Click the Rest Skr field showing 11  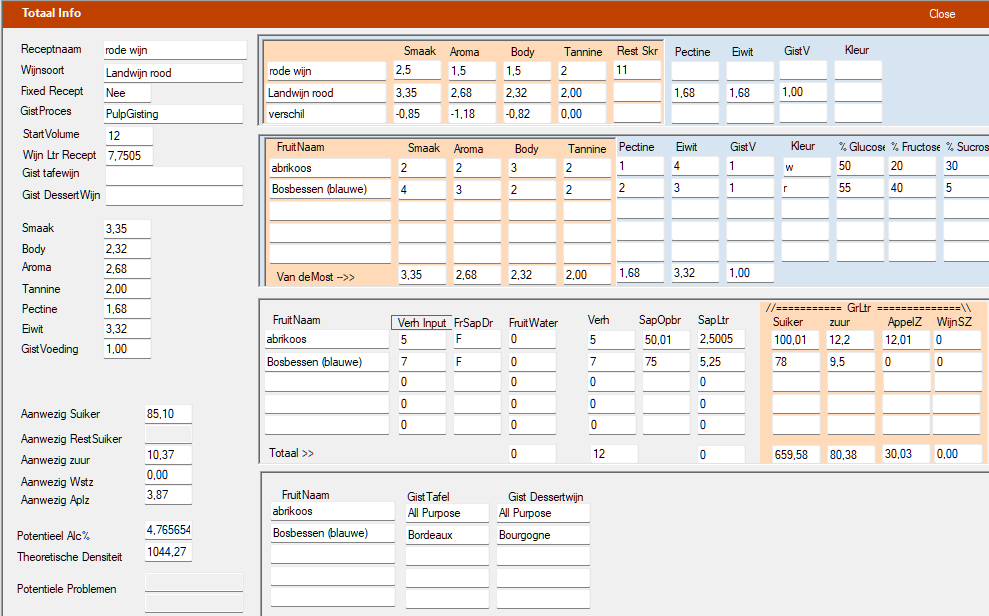(x=637, y=70)
